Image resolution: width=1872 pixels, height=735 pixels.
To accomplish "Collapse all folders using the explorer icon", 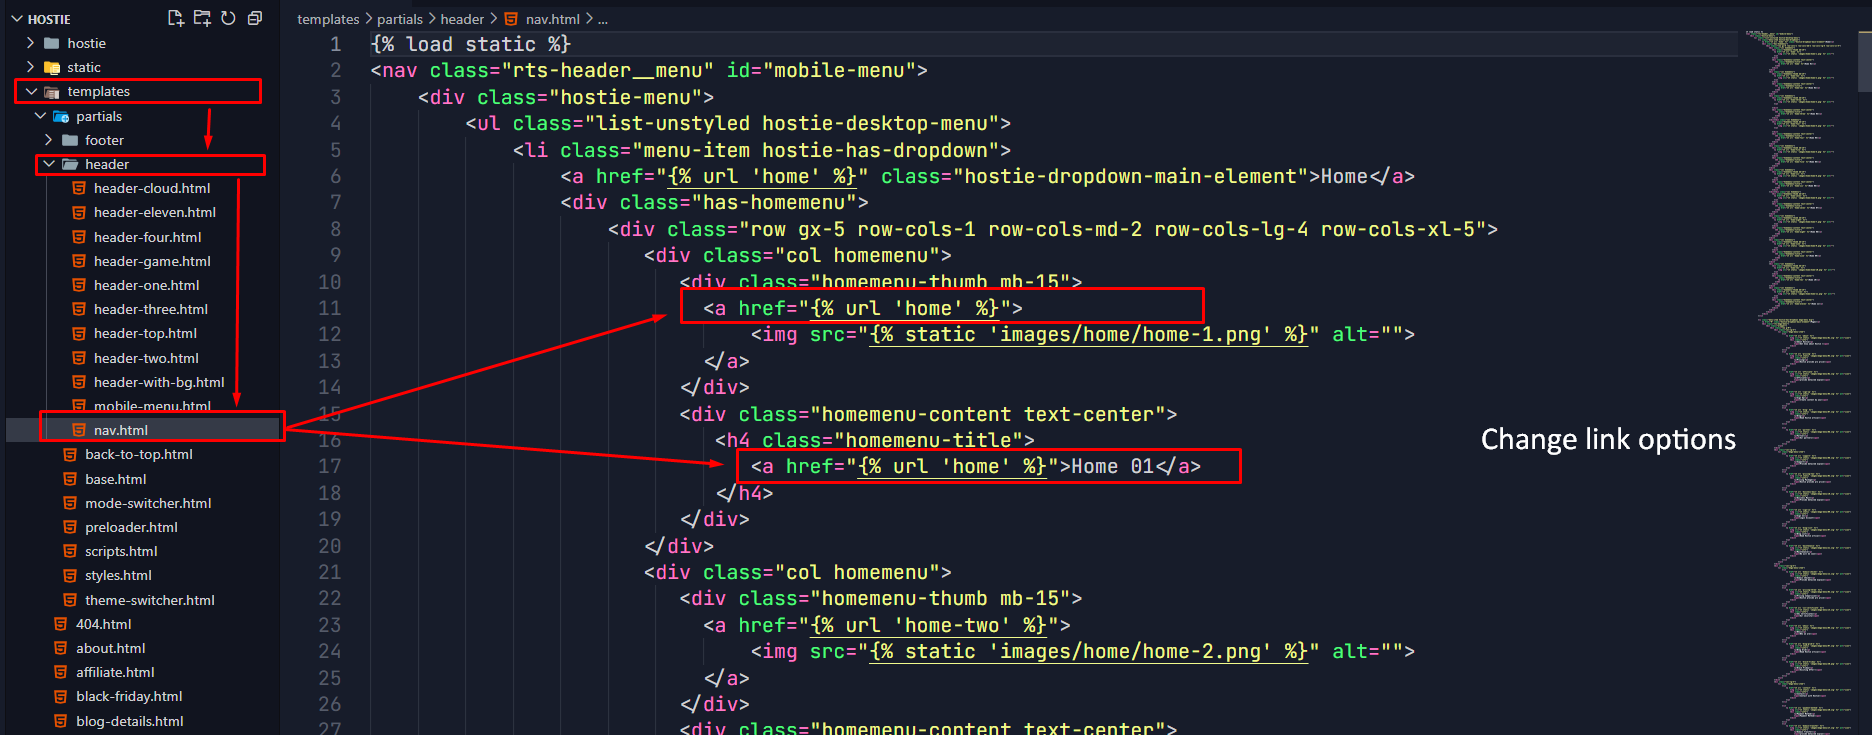I will (255, 18).
